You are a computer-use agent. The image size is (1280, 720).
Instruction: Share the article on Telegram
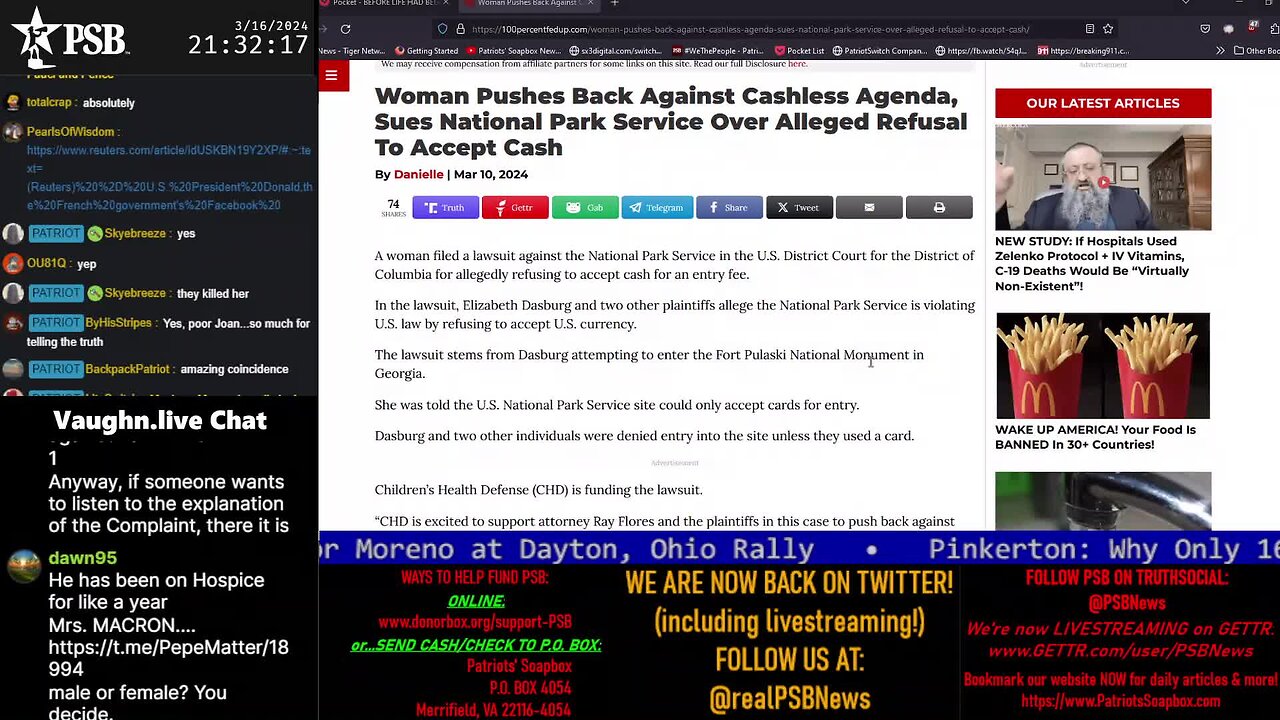tap(656, 207)
